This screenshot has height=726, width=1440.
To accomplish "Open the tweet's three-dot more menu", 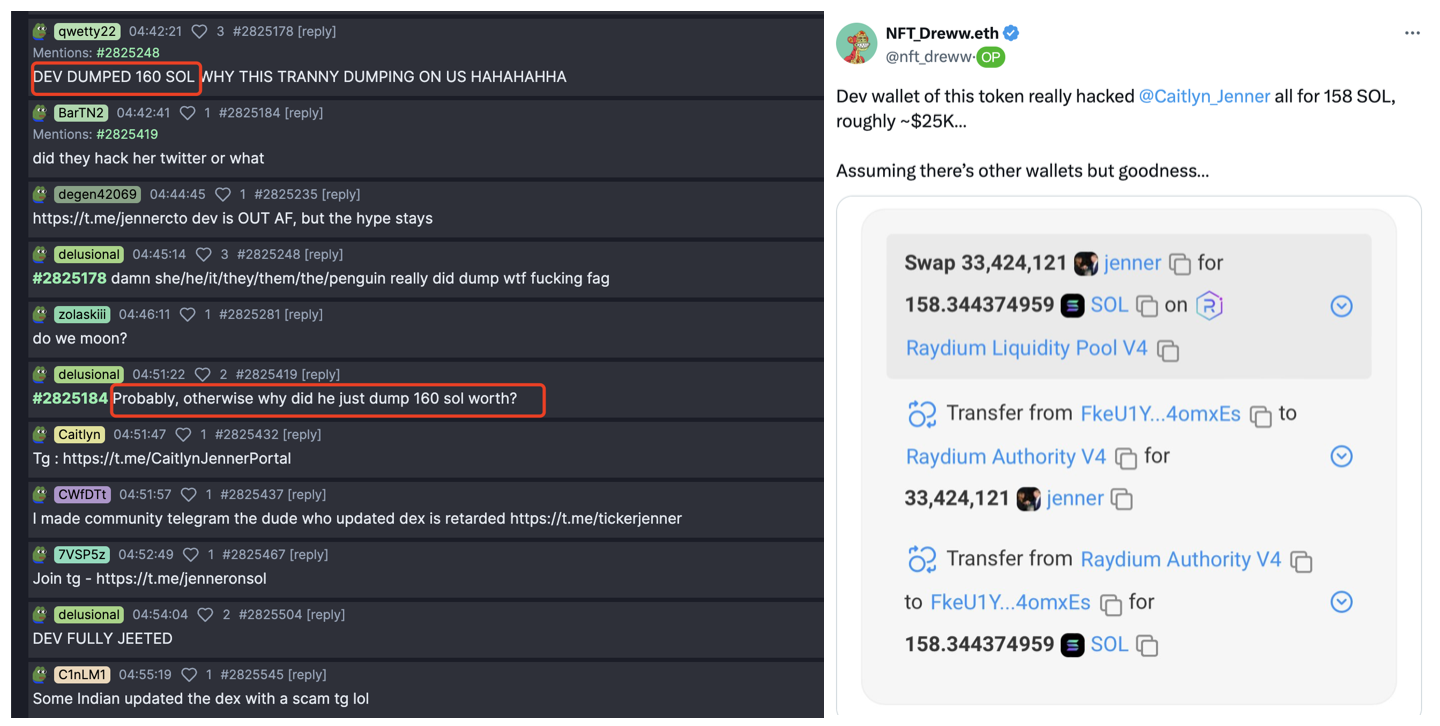I will click(x=1411, y=33).
